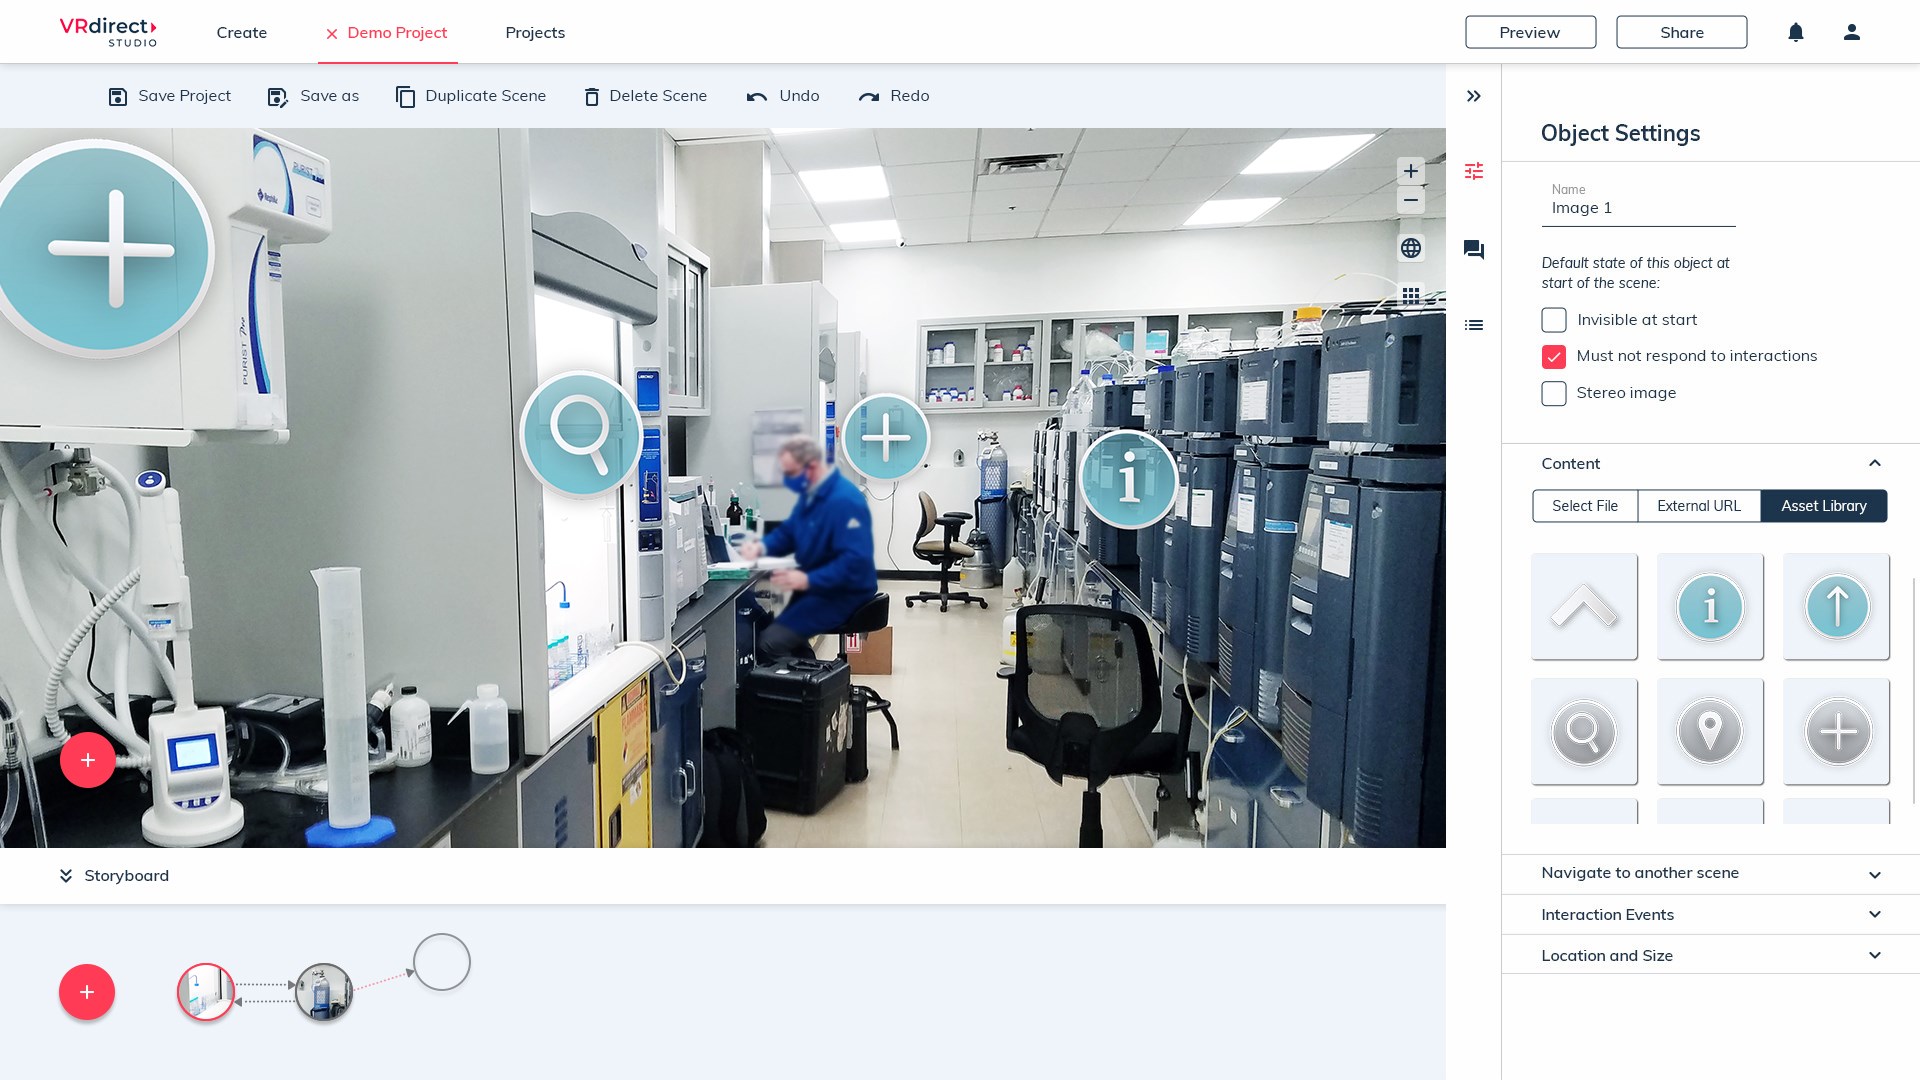The width and height of the screenshot is (1920, 1080).
Task: Click the globe view icon in viewport
Action: (x=1411, y=248)
